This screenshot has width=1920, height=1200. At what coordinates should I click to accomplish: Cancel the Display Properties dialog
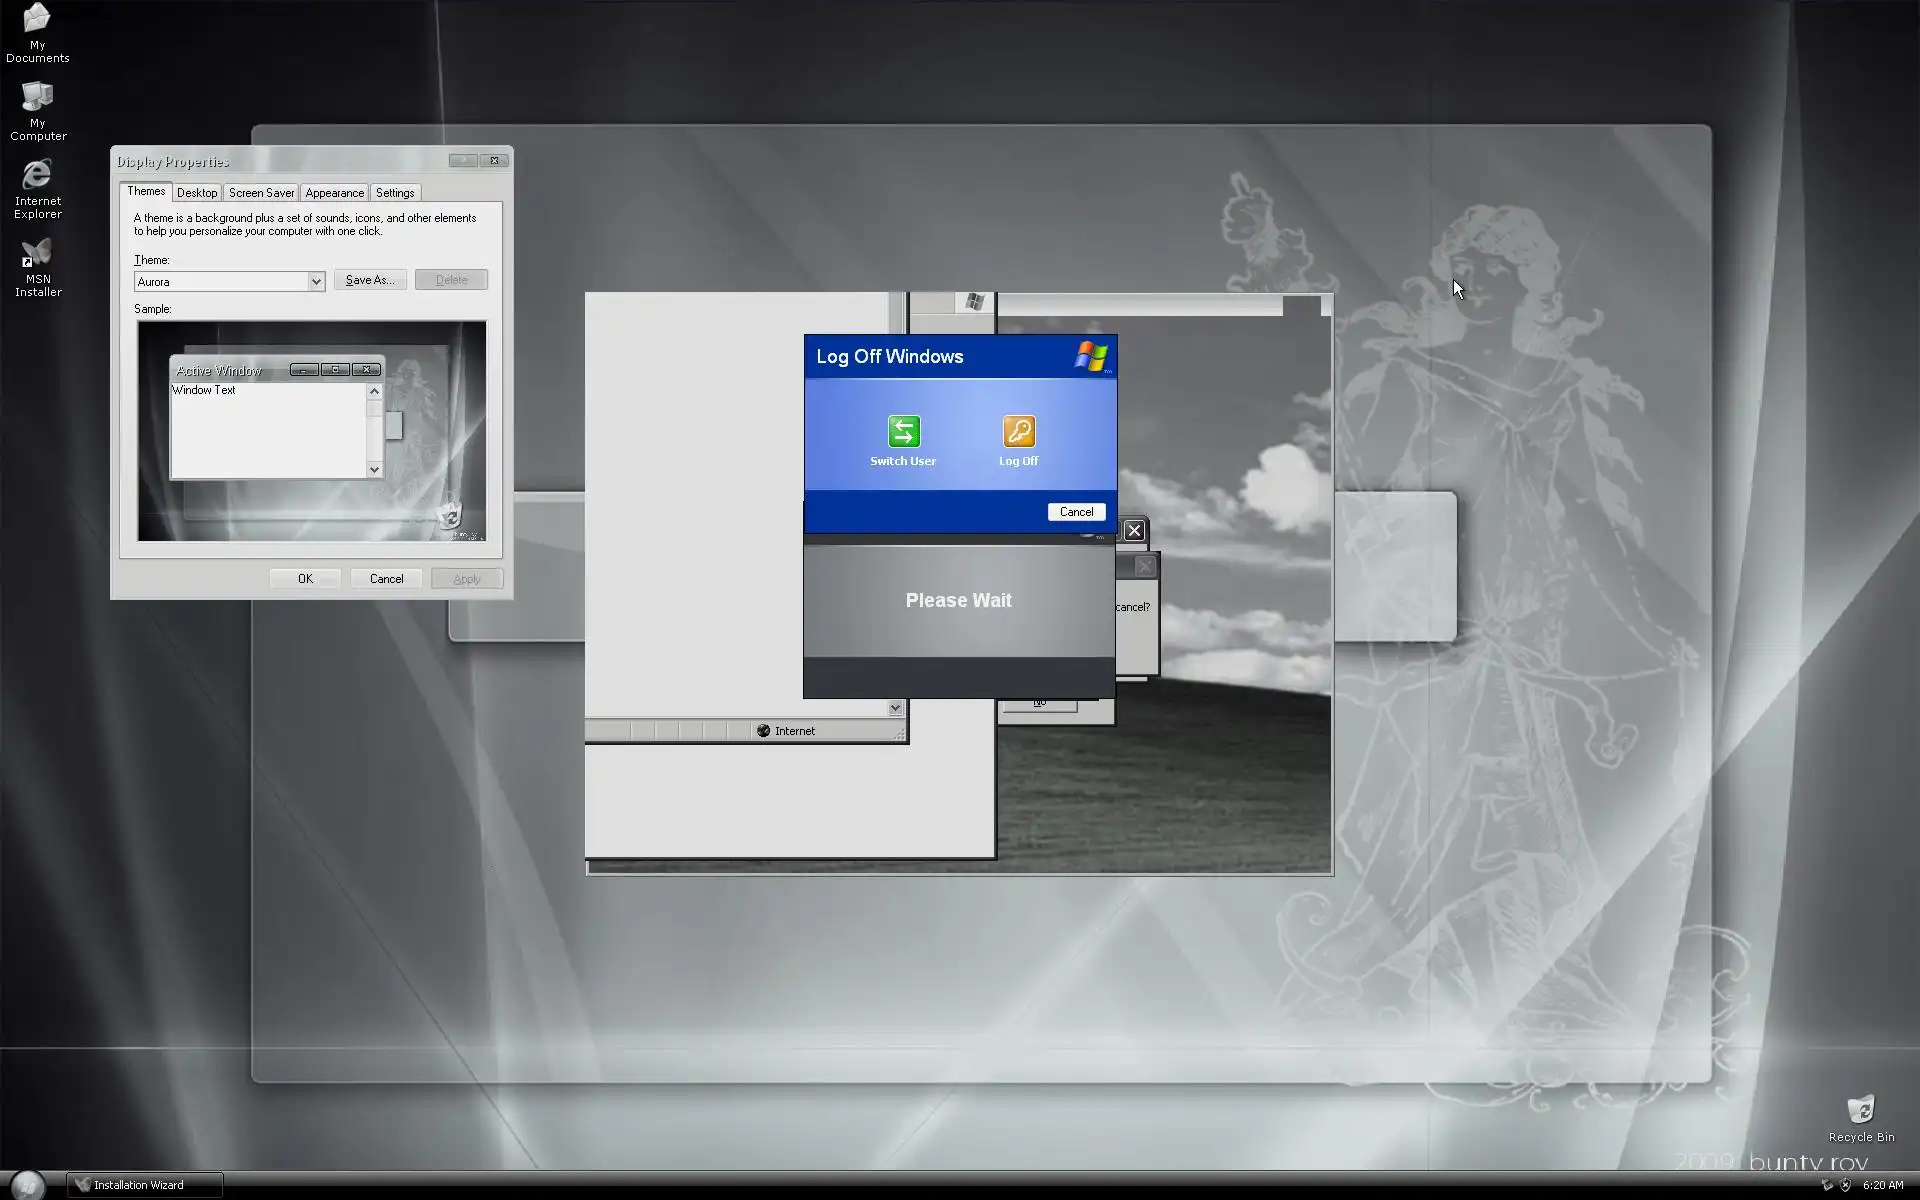click(386, 579)
